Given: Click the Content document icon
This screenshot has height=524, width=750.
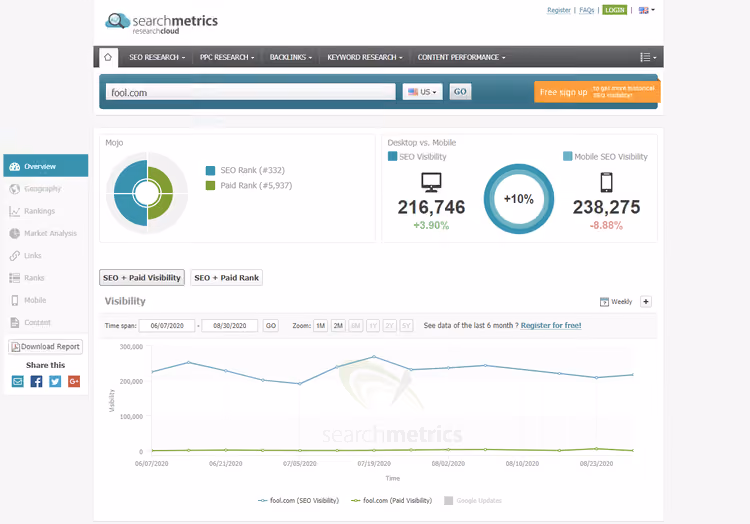Looking at the screenshot, I should (15, 323).
